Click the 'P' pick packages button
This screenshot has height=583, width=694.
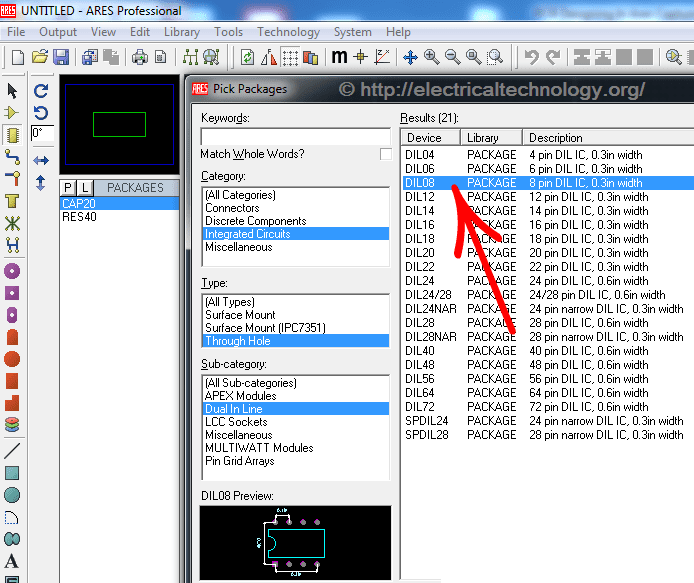pyautogui.click(x=68, y=188)
